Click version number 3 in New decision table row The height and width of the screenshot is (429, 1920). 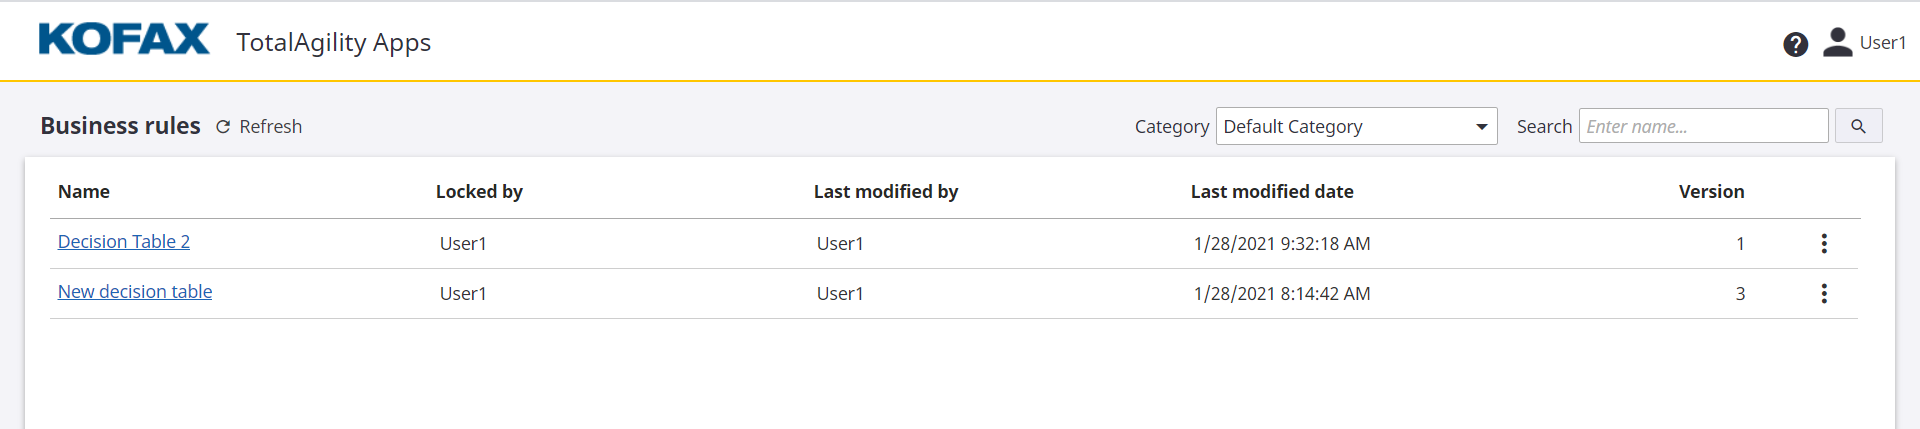pyautogui.click(x=1740, y=294)
